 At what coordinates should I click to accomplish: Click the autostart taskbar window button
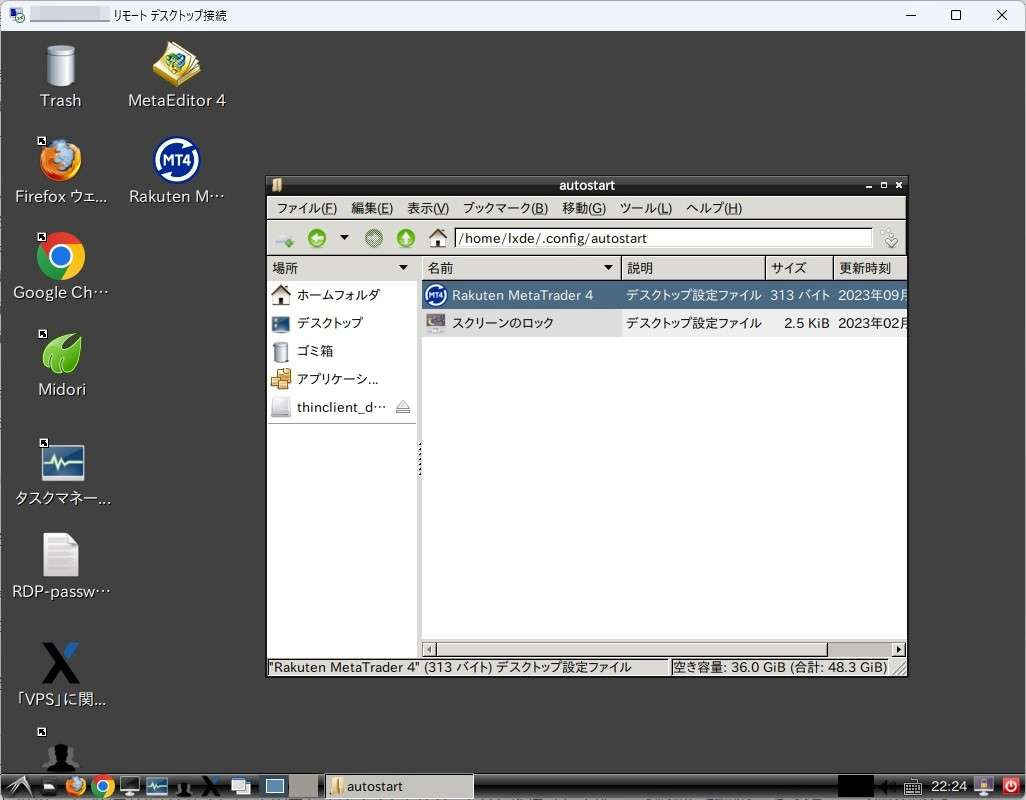tap(399, 786)
